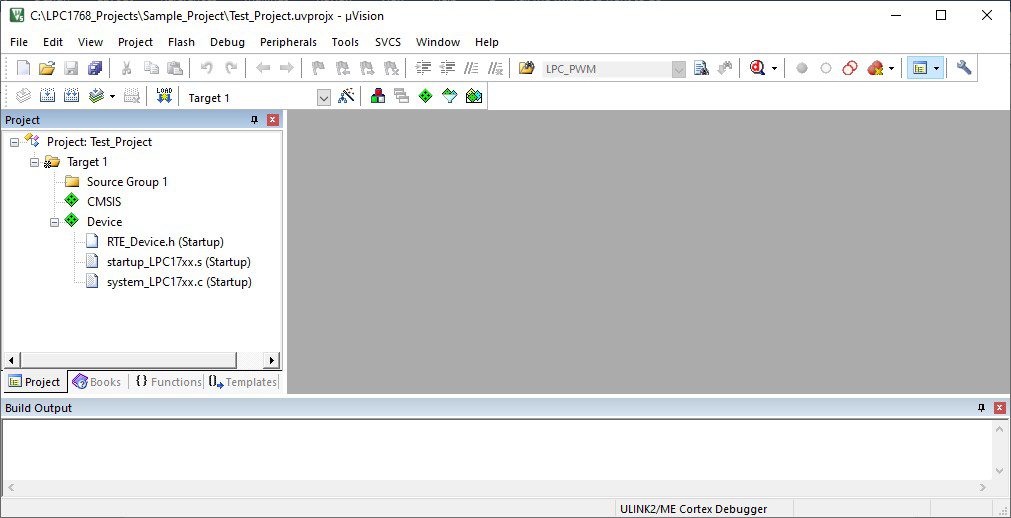The width and height of the screenshot is (1011, 518).
Task: Open the Peripherals menu
Action: 288,42
